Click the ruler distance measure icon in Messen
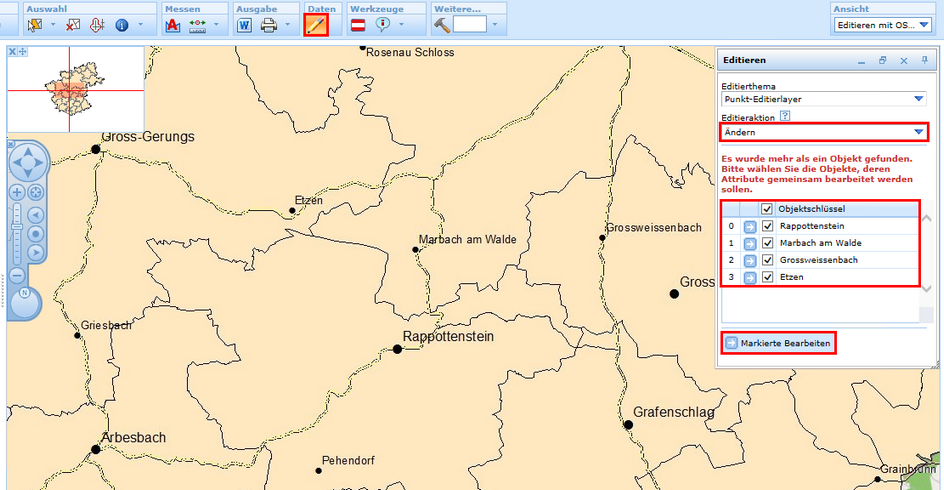This screenshot has width=944, height=490. (197, 25)
